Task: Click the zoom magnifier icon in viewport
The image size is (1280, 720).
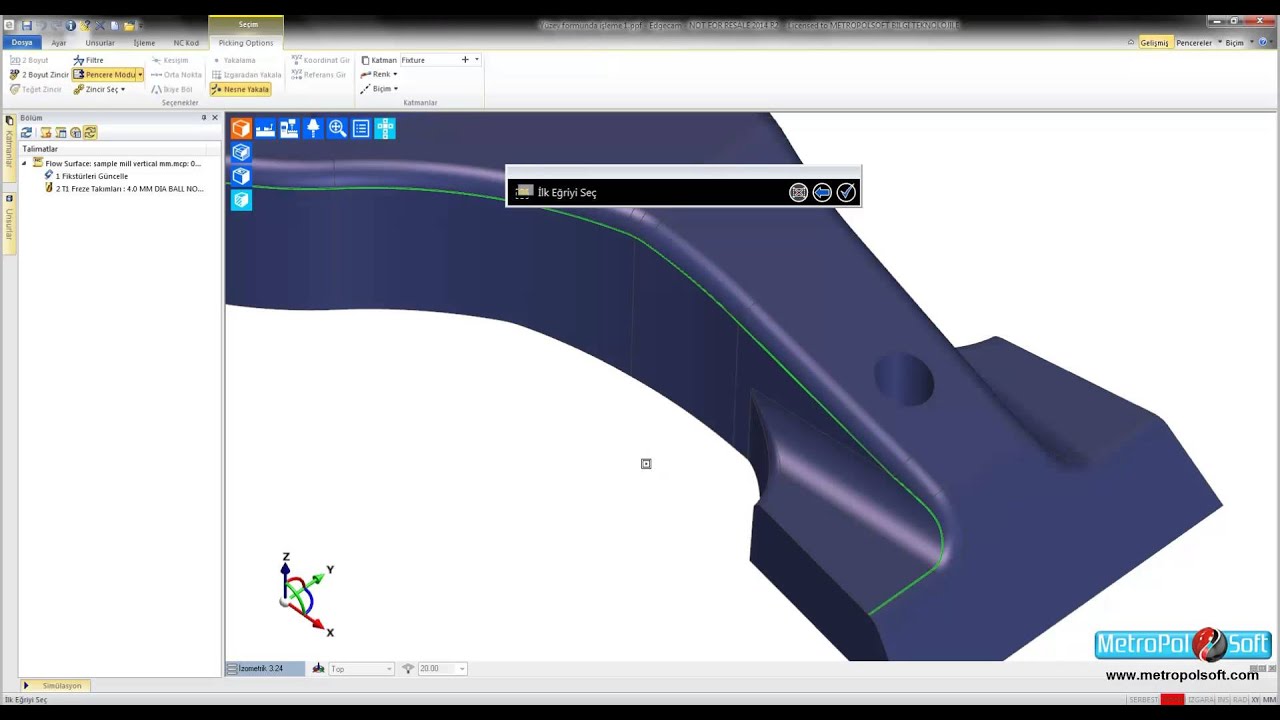Action: click(337, 128)
